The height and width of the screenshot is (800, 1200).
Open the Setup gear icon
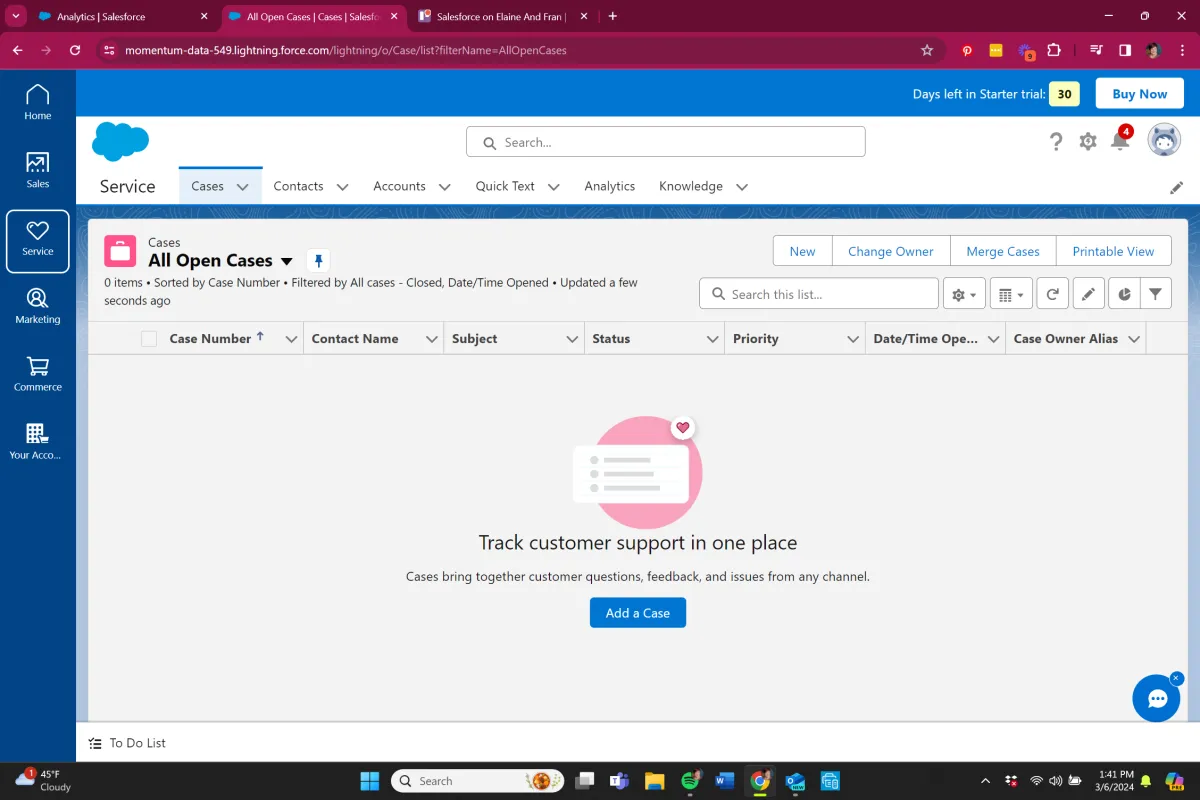click(1088, 142)
